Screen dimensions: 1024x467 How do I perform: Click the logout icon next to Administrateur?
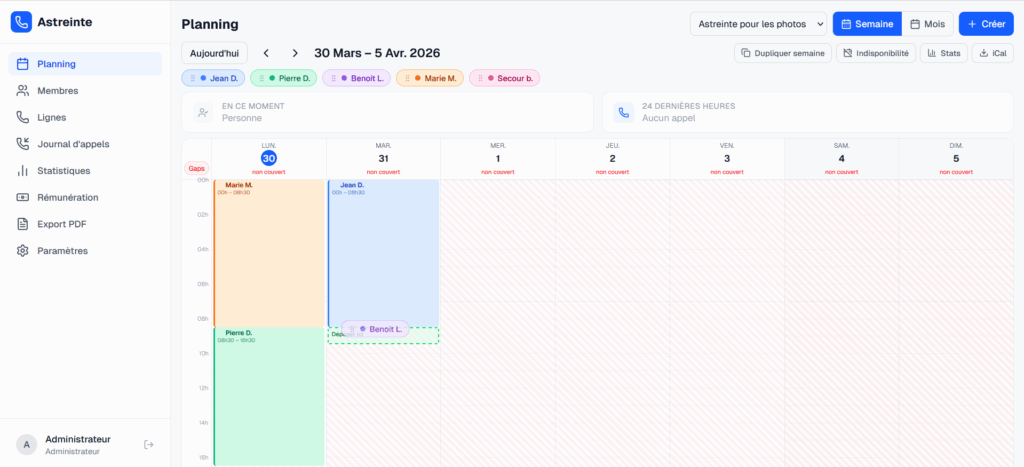149,445
